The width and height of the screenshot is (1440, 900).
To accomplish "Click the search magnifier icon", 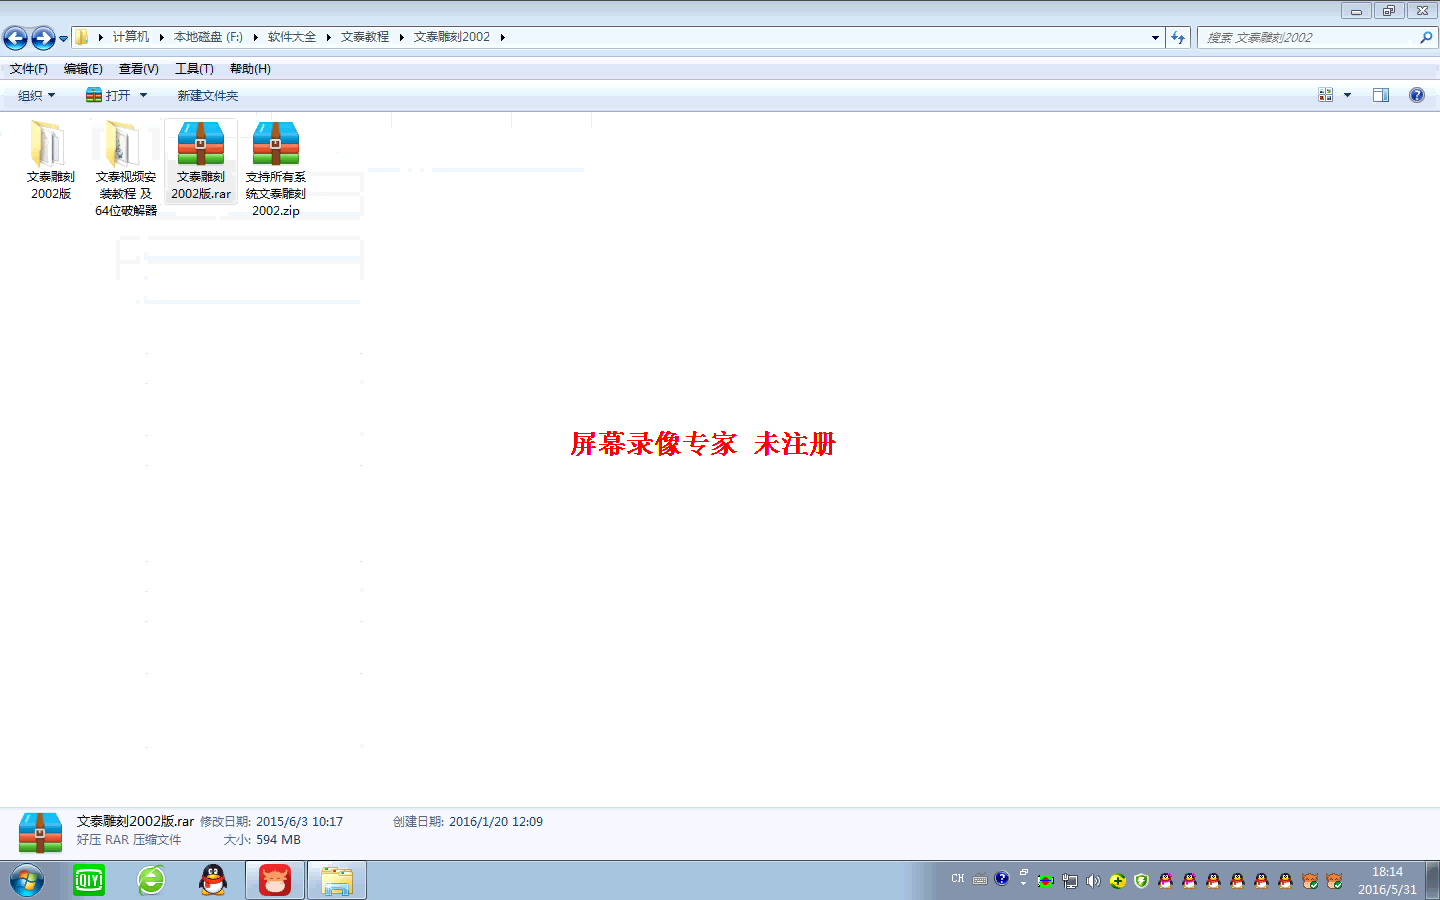I will pos(1426,38).
